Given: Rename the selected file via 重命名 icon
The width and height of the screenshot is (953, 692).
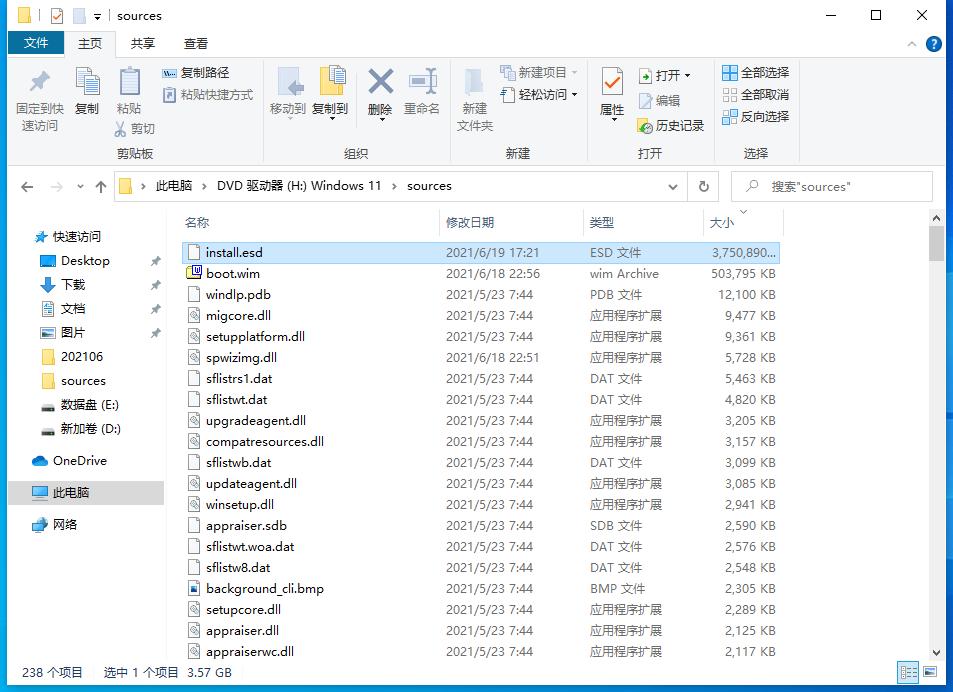Looking at the screenshot, I should point(422,95).
